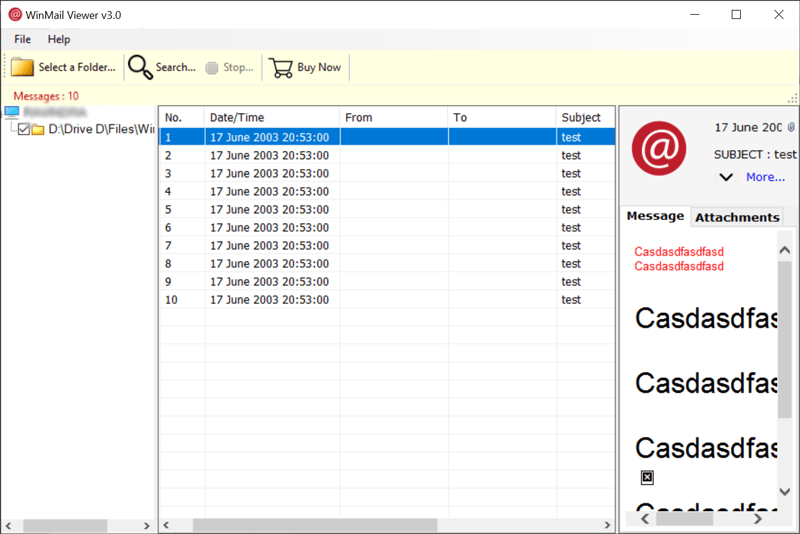
Task: Click the Select a Folder yellow folder icon
Action: click(x=22, y=67)
